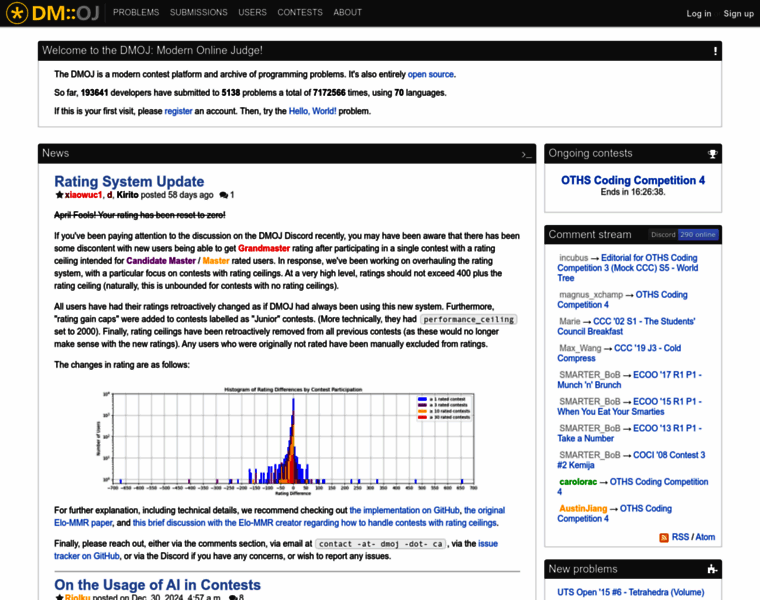Open ECOO '17 R1 P1 Munch 'n' Brunch
Viewport: 760px width, 600px height.
coord(630,379)
